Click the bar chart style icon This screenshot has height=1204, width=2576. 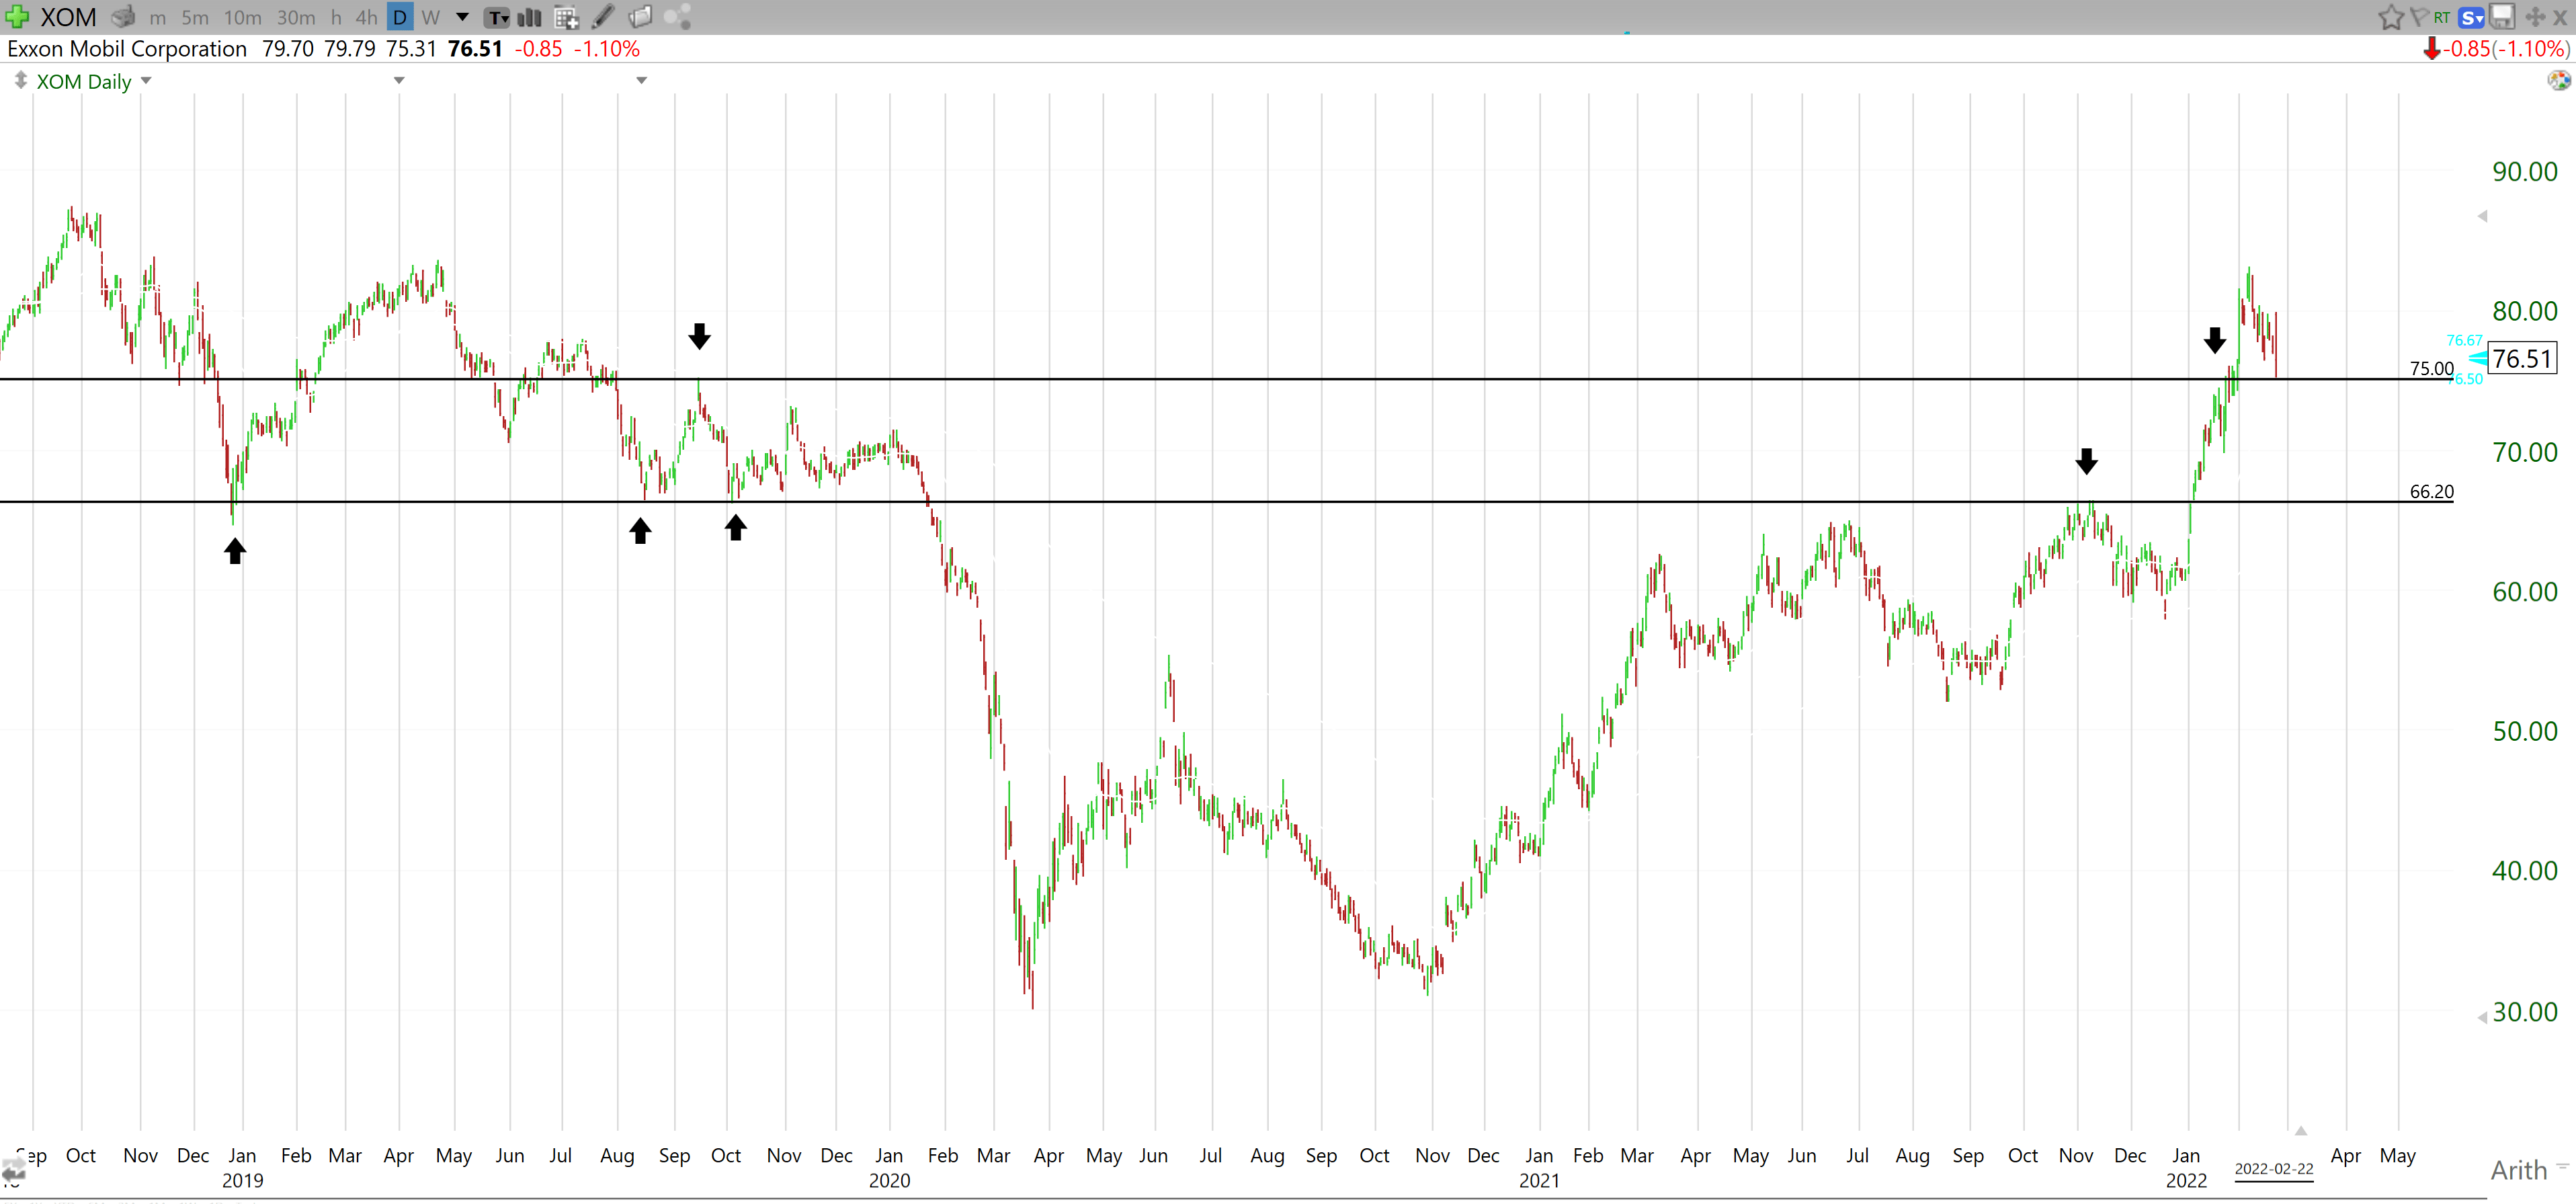pyautogui.click(x=528, y=17)
